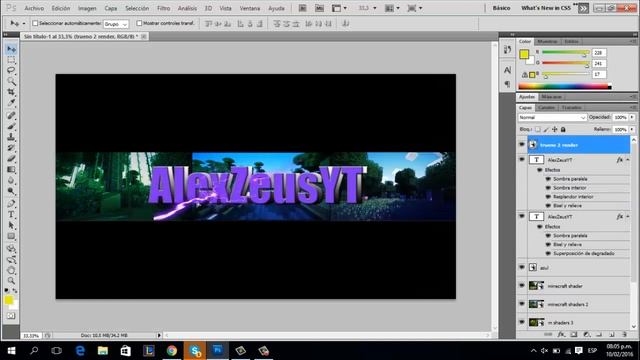The height and width of the screenshot is (360, 640).
Task: Expand the workspace switcher chevrons
Action: (583, 8)
